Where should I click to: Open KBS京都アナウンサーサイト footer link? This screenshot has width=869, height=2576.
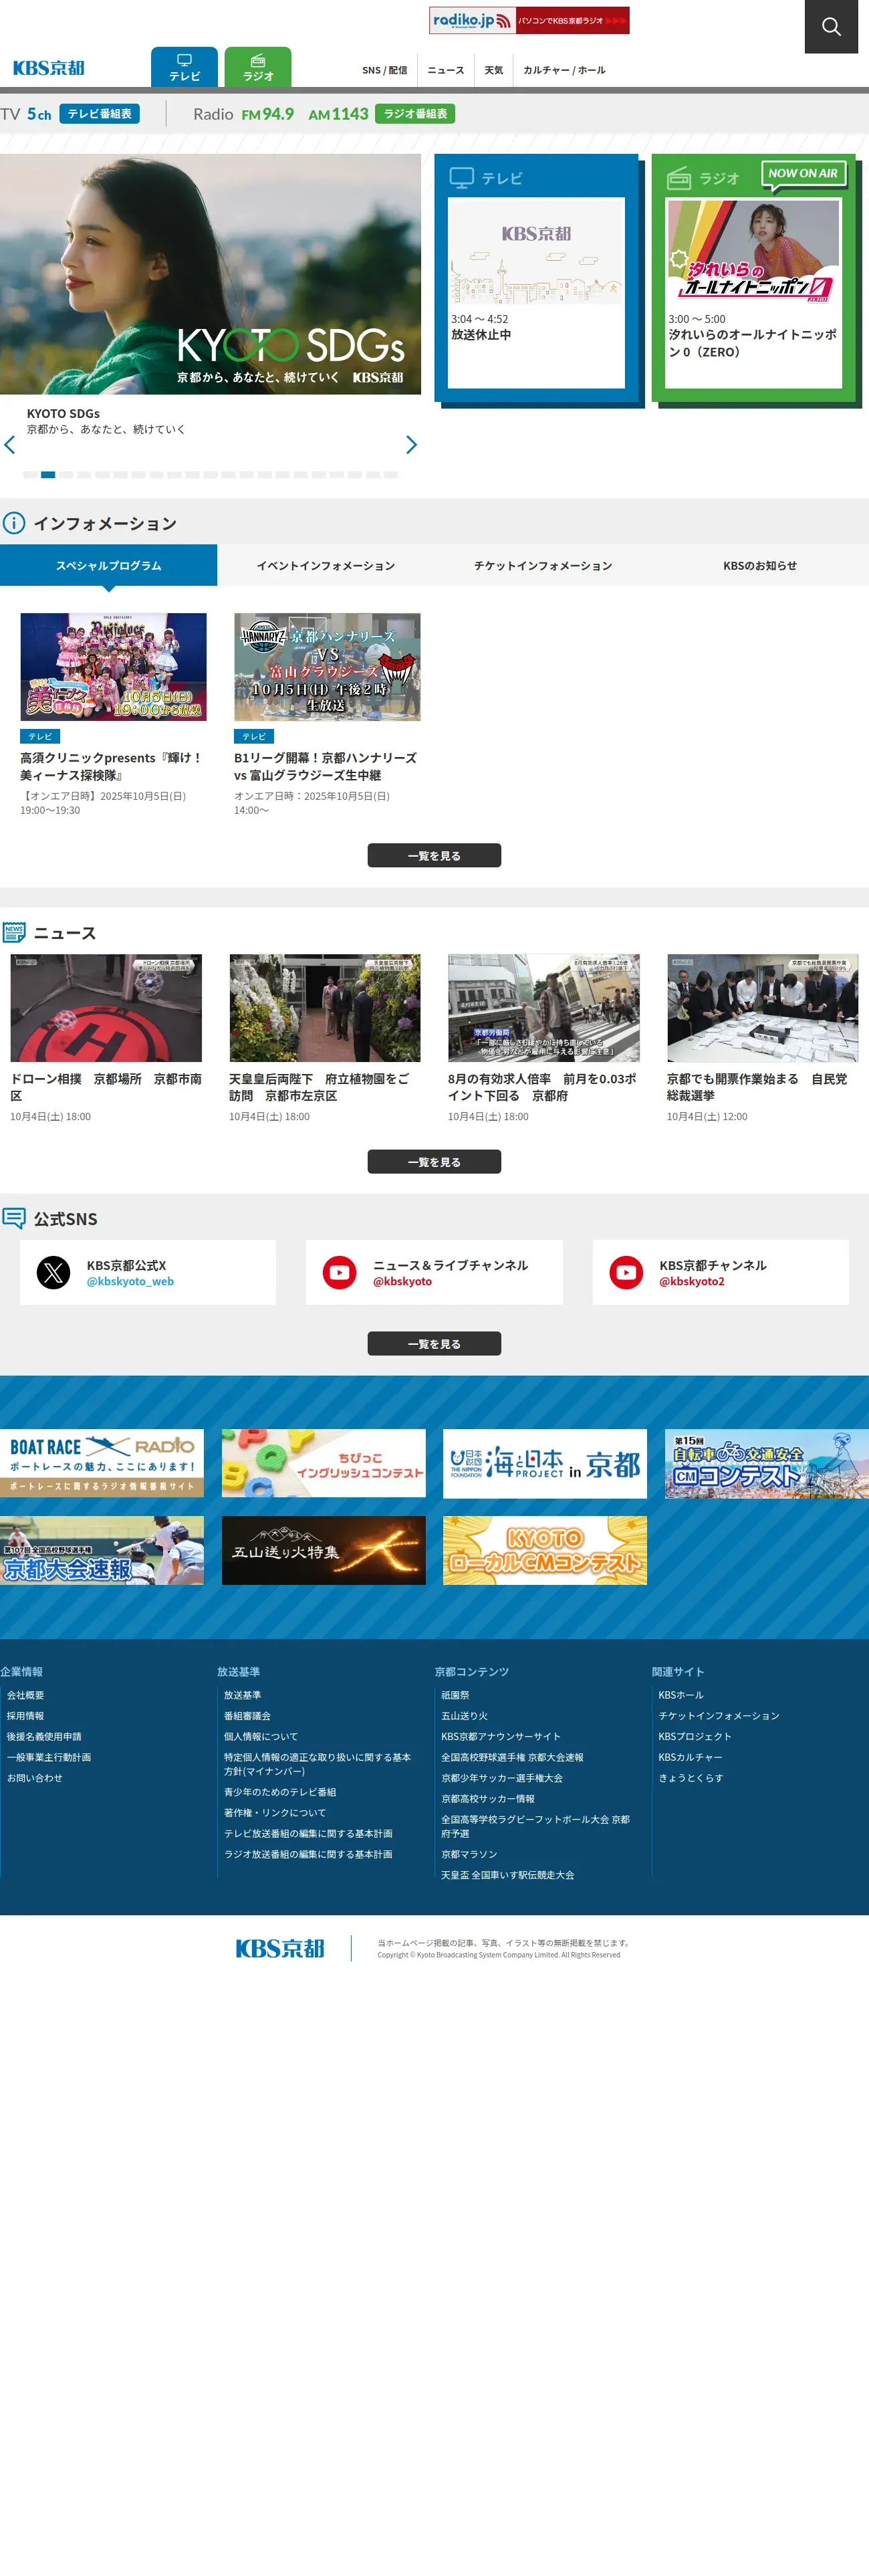501,1737
